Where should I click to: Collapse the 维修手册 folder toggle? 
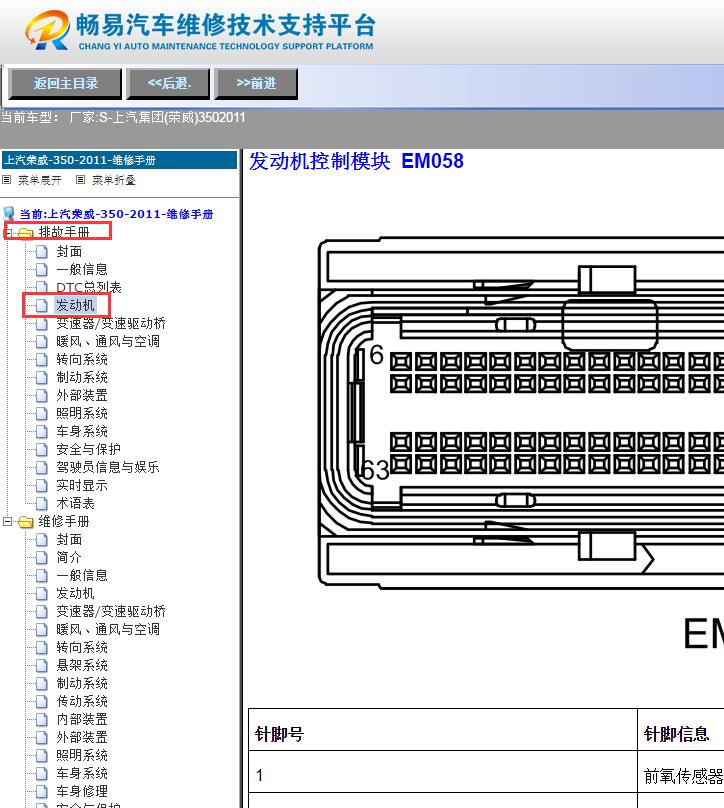click(8, 521)
